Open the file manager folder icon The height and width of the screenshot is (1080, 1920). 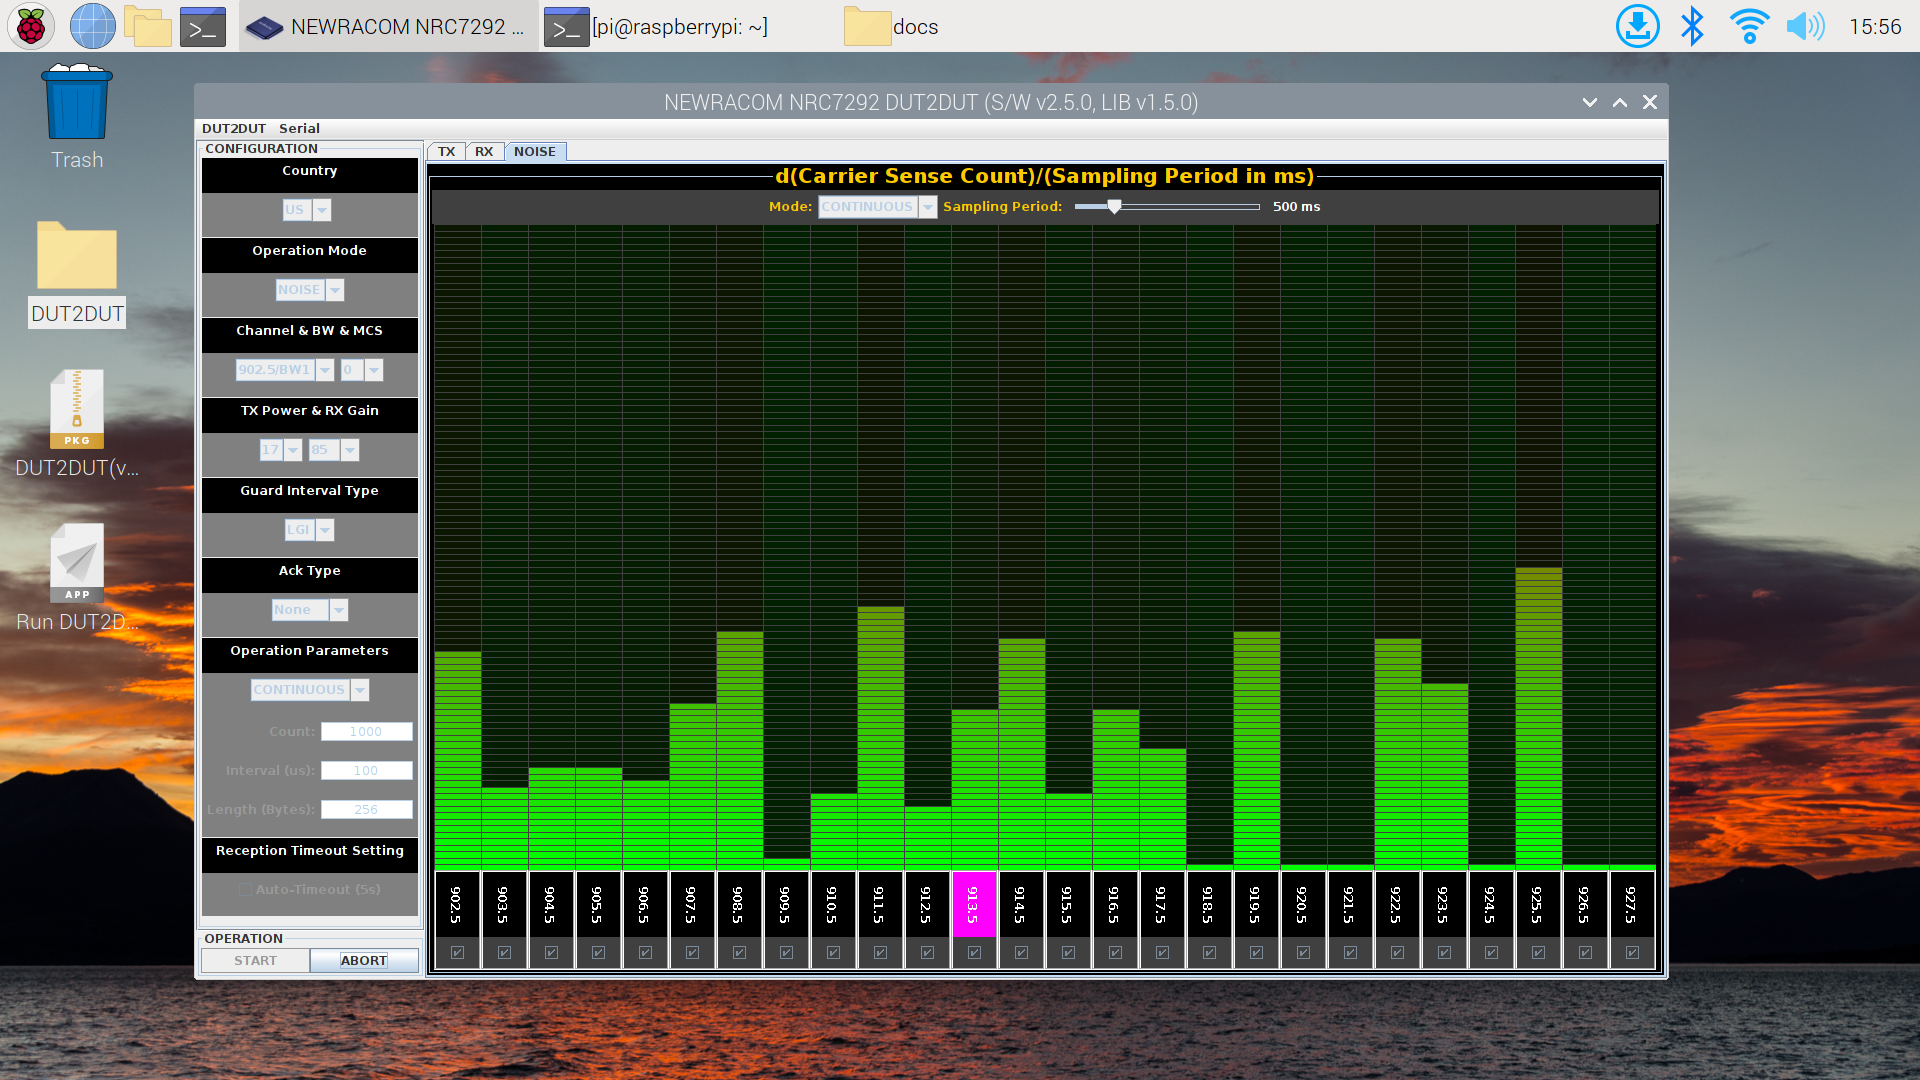[x=147, y=27]
